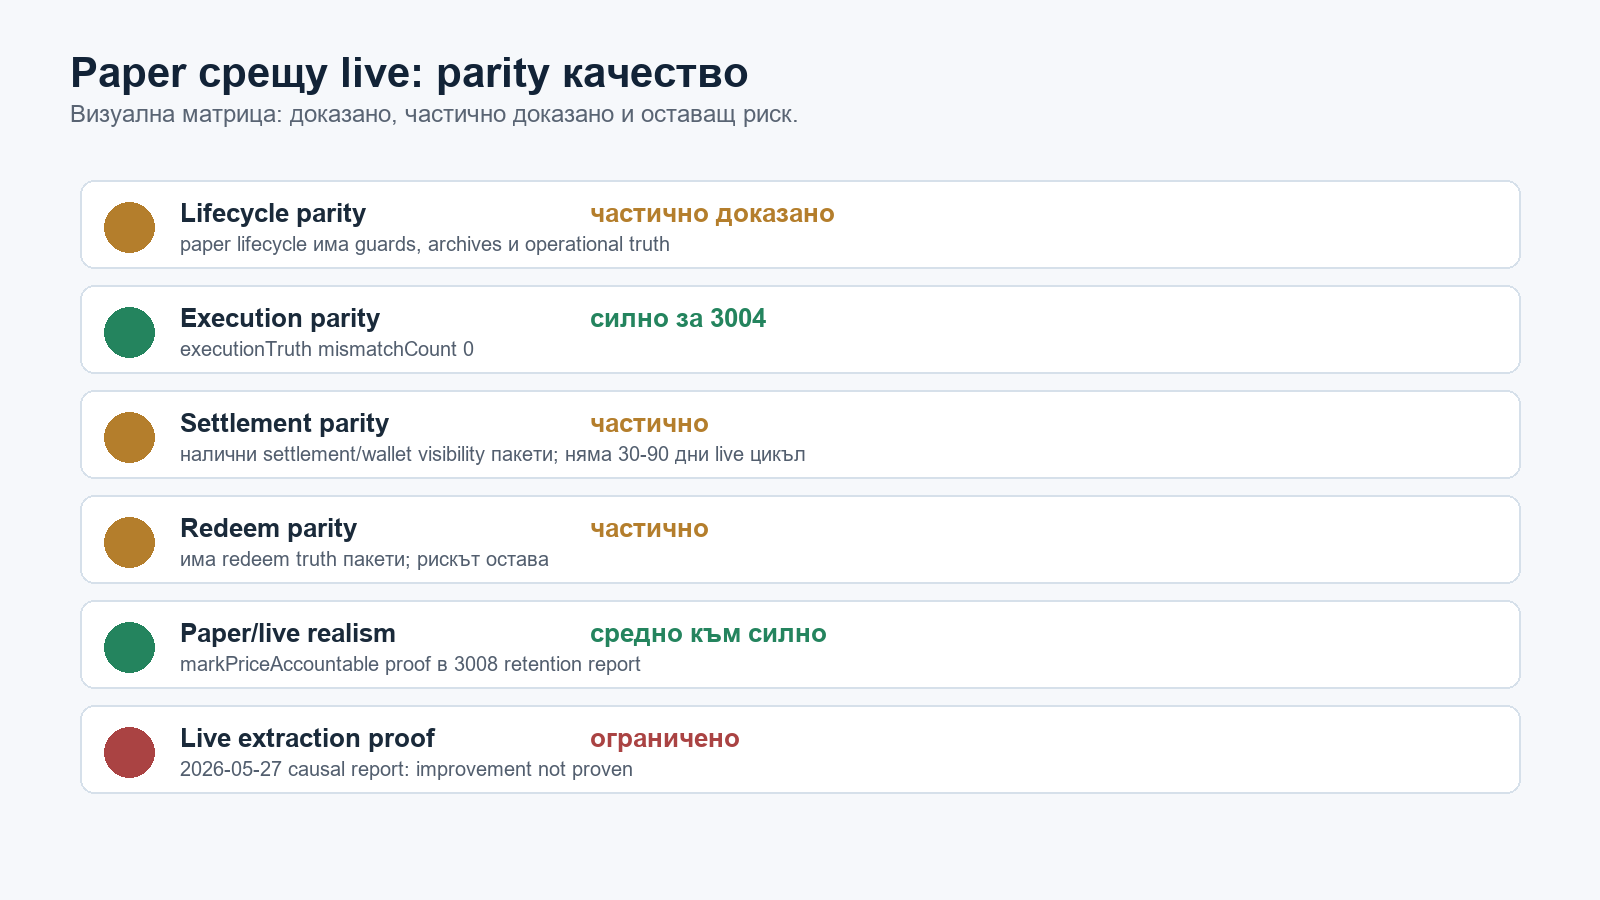Click the 'paper lifecycle има guards' description
This screenshot has height=900, width=1600.
tap(425, 245)
